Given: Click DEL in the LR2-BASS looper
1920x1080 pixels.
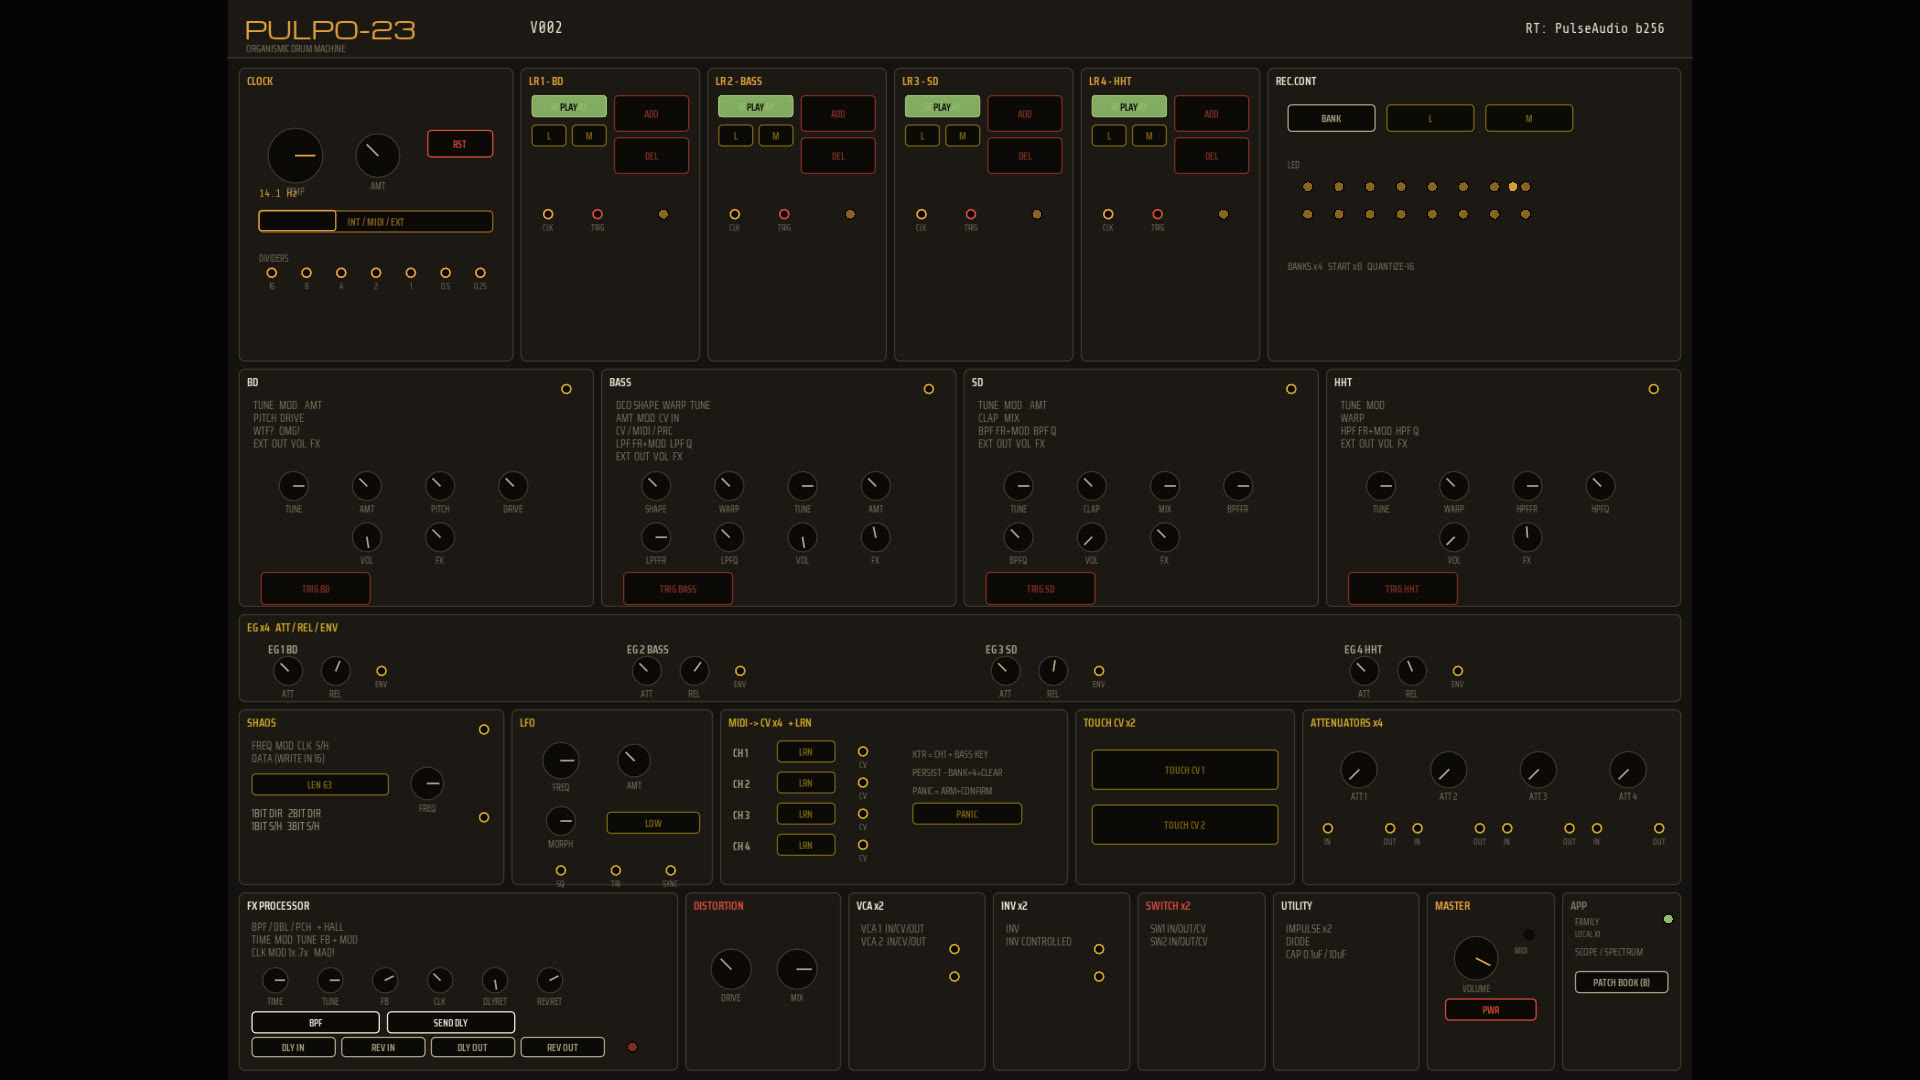Looking at the screenshot, I should (x=838, y=156).
